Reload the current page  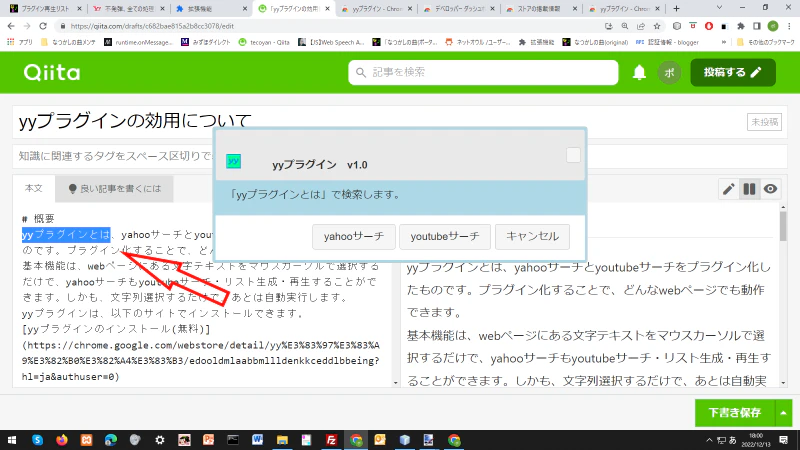(43, 26)
